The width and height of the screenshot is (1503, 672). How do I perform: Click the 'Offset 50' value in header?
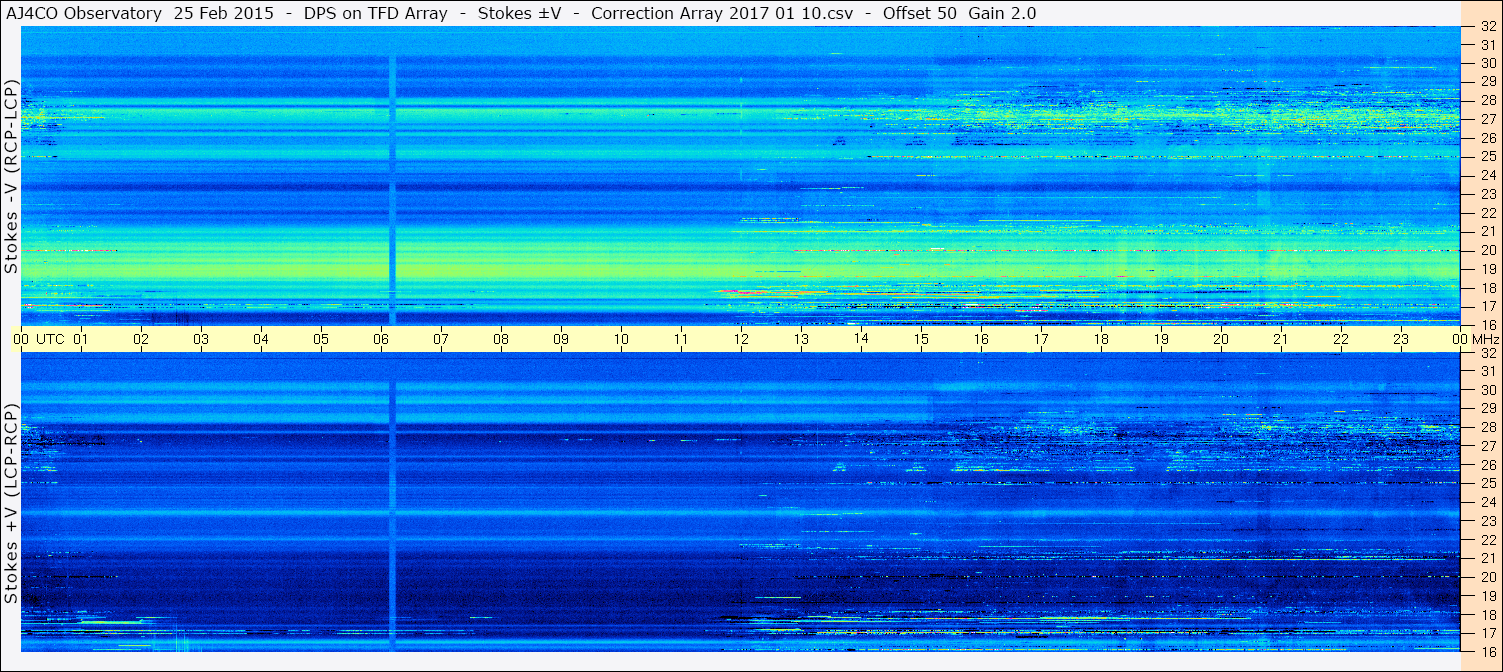pyautogui.click(x=920, y=13)
